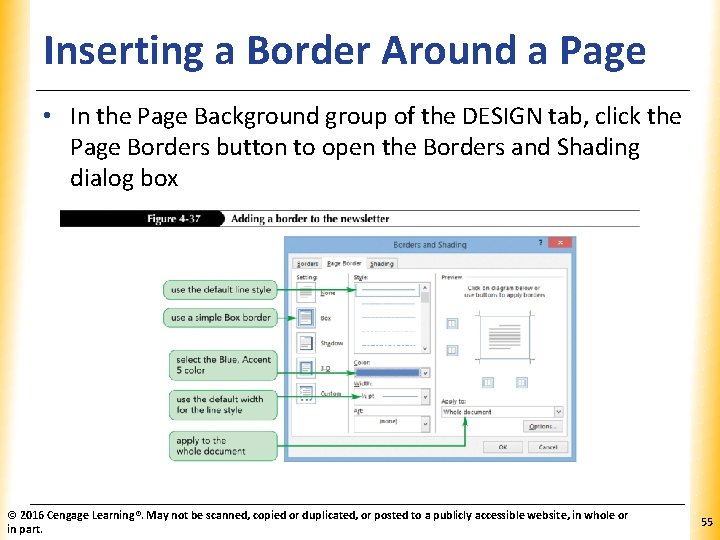This screenshot has width=720, height=540.
Task: Switch to the Shading tab
Action: click(x=382, y=264)
